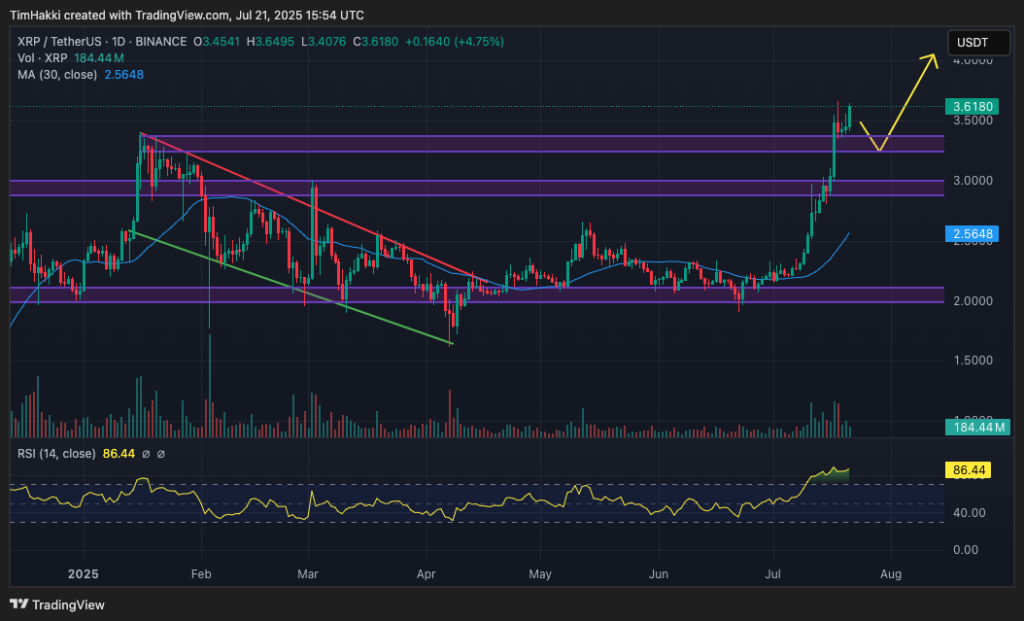1024x621 pixels.
Task: Click the 2025 label on the time axis
Action: point(82,574)
